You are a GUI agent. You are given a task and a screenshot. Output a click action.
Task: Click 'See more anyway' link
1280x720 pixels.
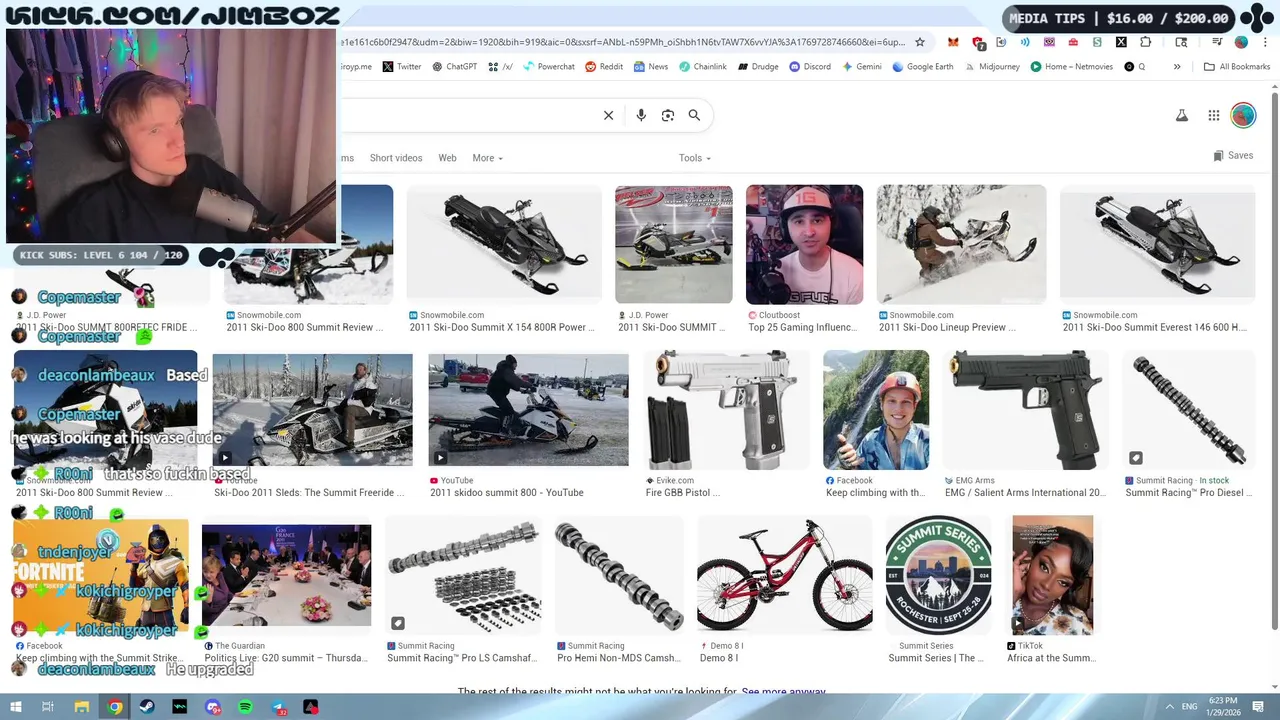(x=784, y=692)
